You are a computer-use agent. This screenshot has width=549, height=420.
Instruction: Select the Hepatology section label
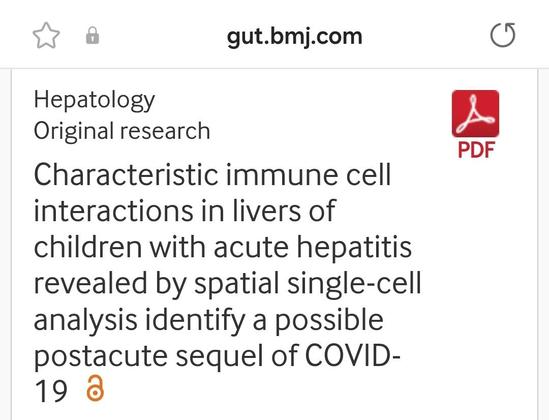pyautogui.click(x=94, y=101)
